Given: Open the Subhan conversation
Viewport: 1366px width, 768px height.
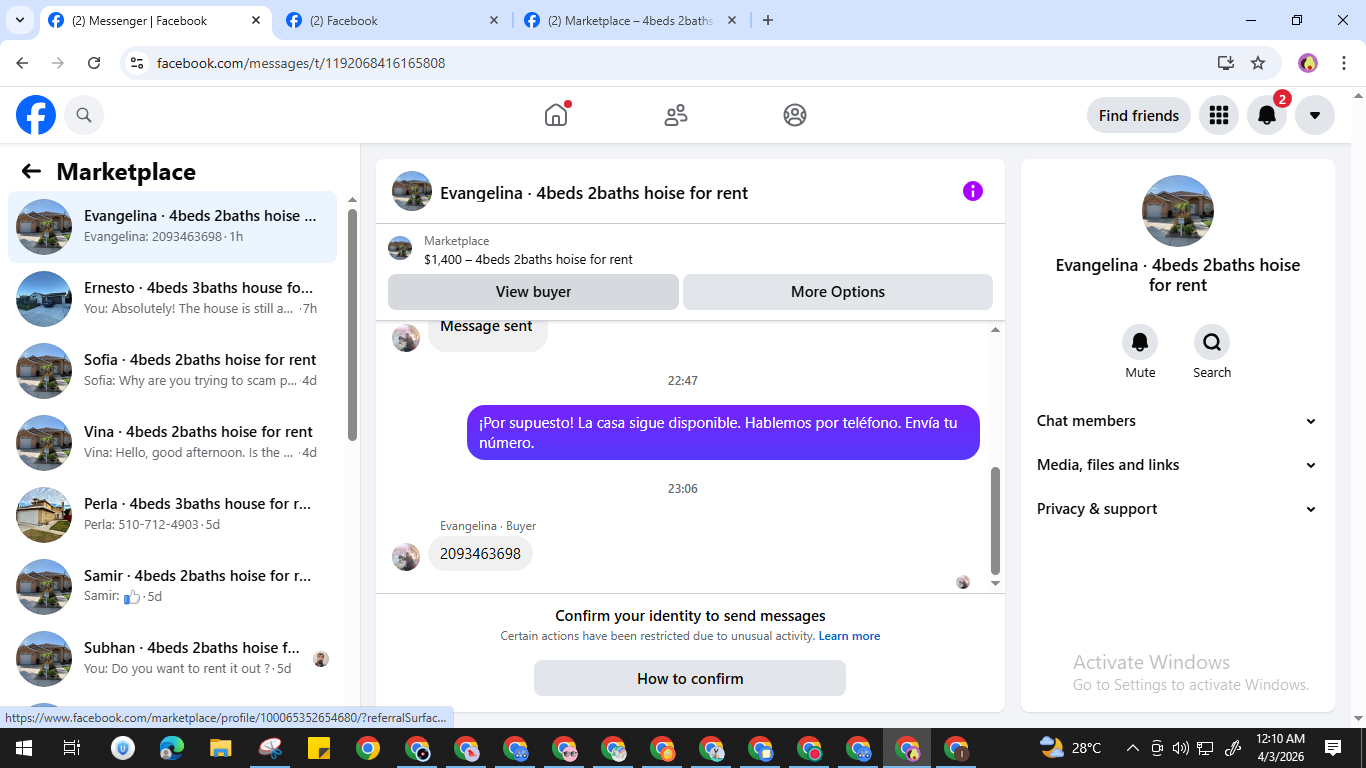Looking at the screenshot, I should 172,659.
